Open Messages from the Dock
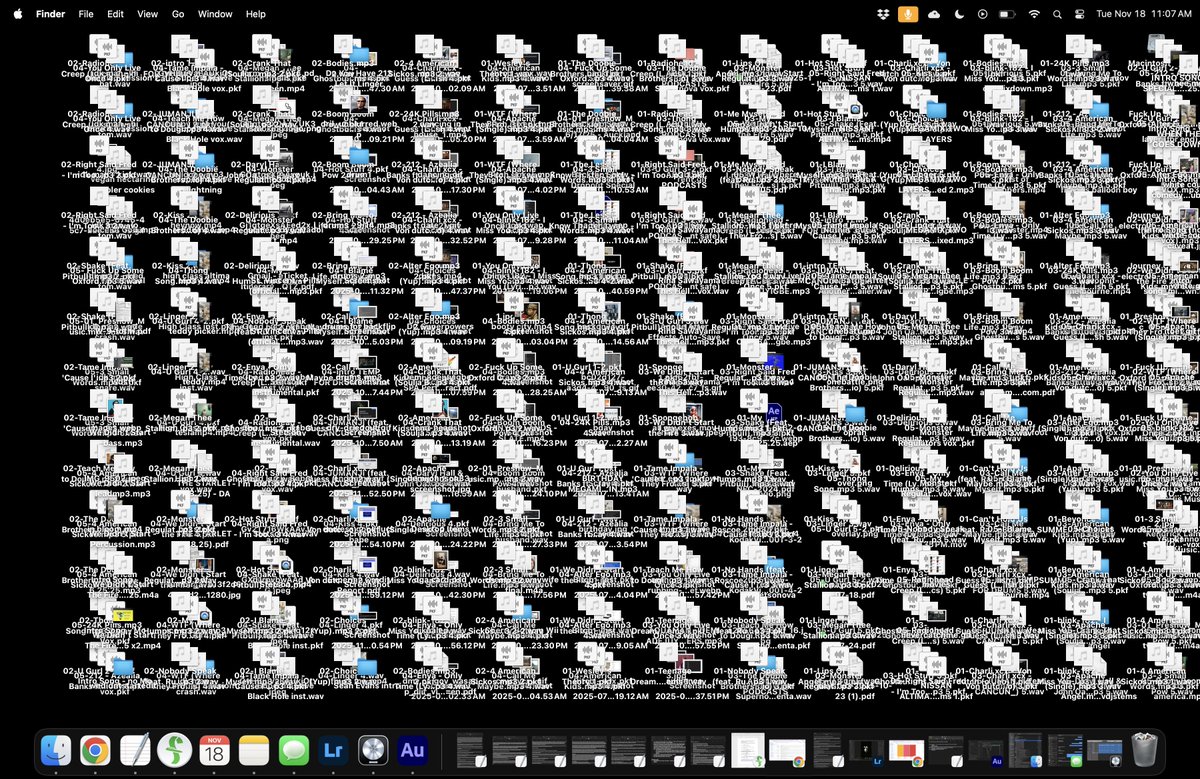1200x779 pixels. (x=293, y=750)
